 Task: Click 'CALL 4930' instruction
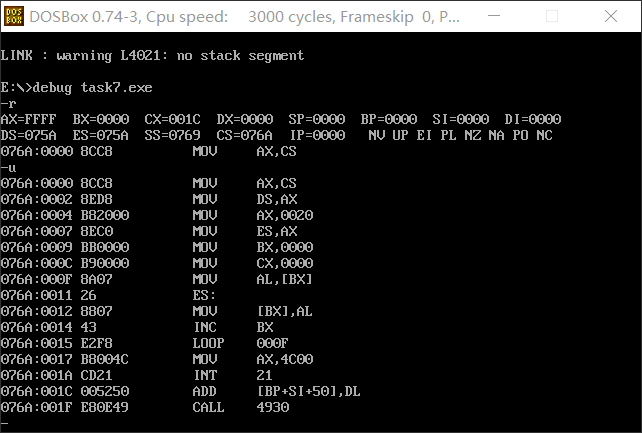pos(241,407)
